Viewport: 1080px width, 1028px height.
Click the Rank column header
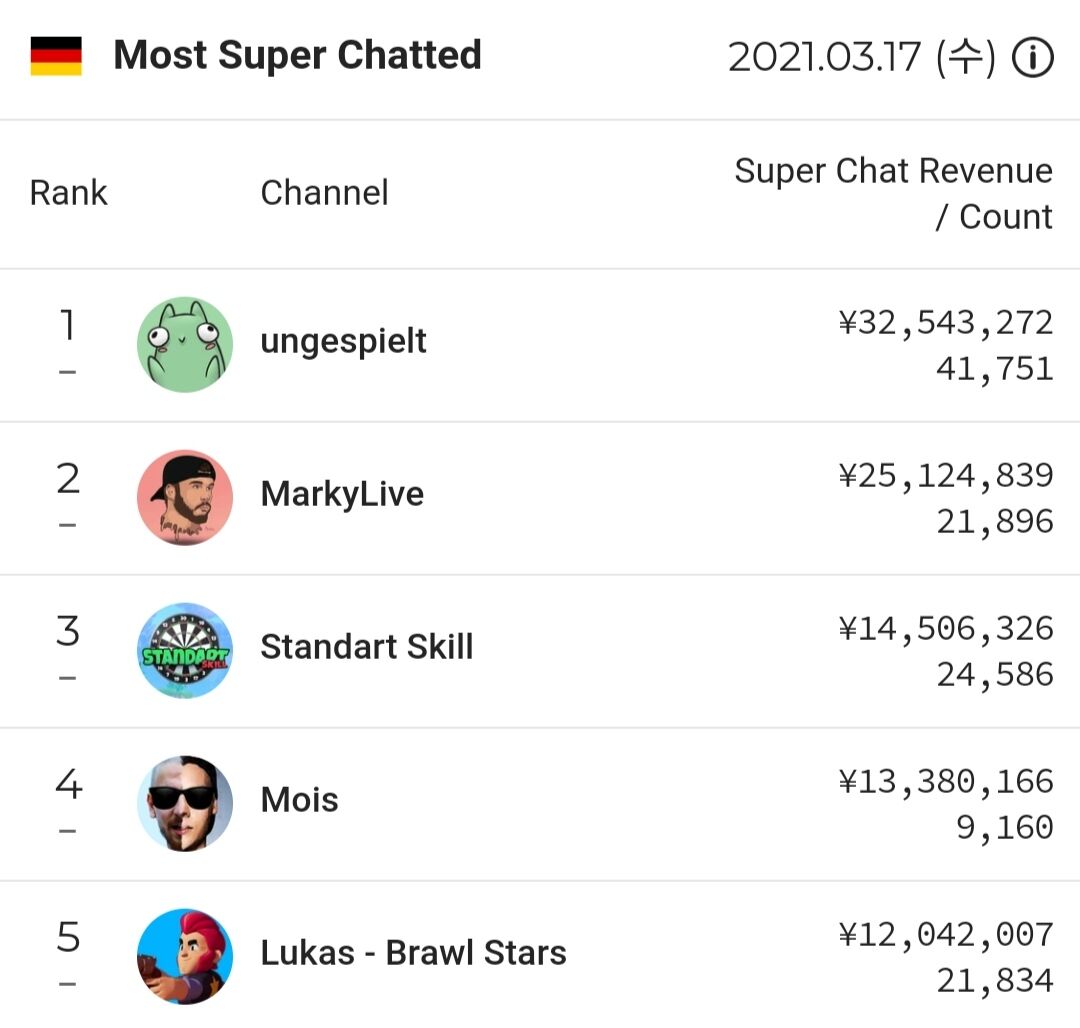pos(68,193)
